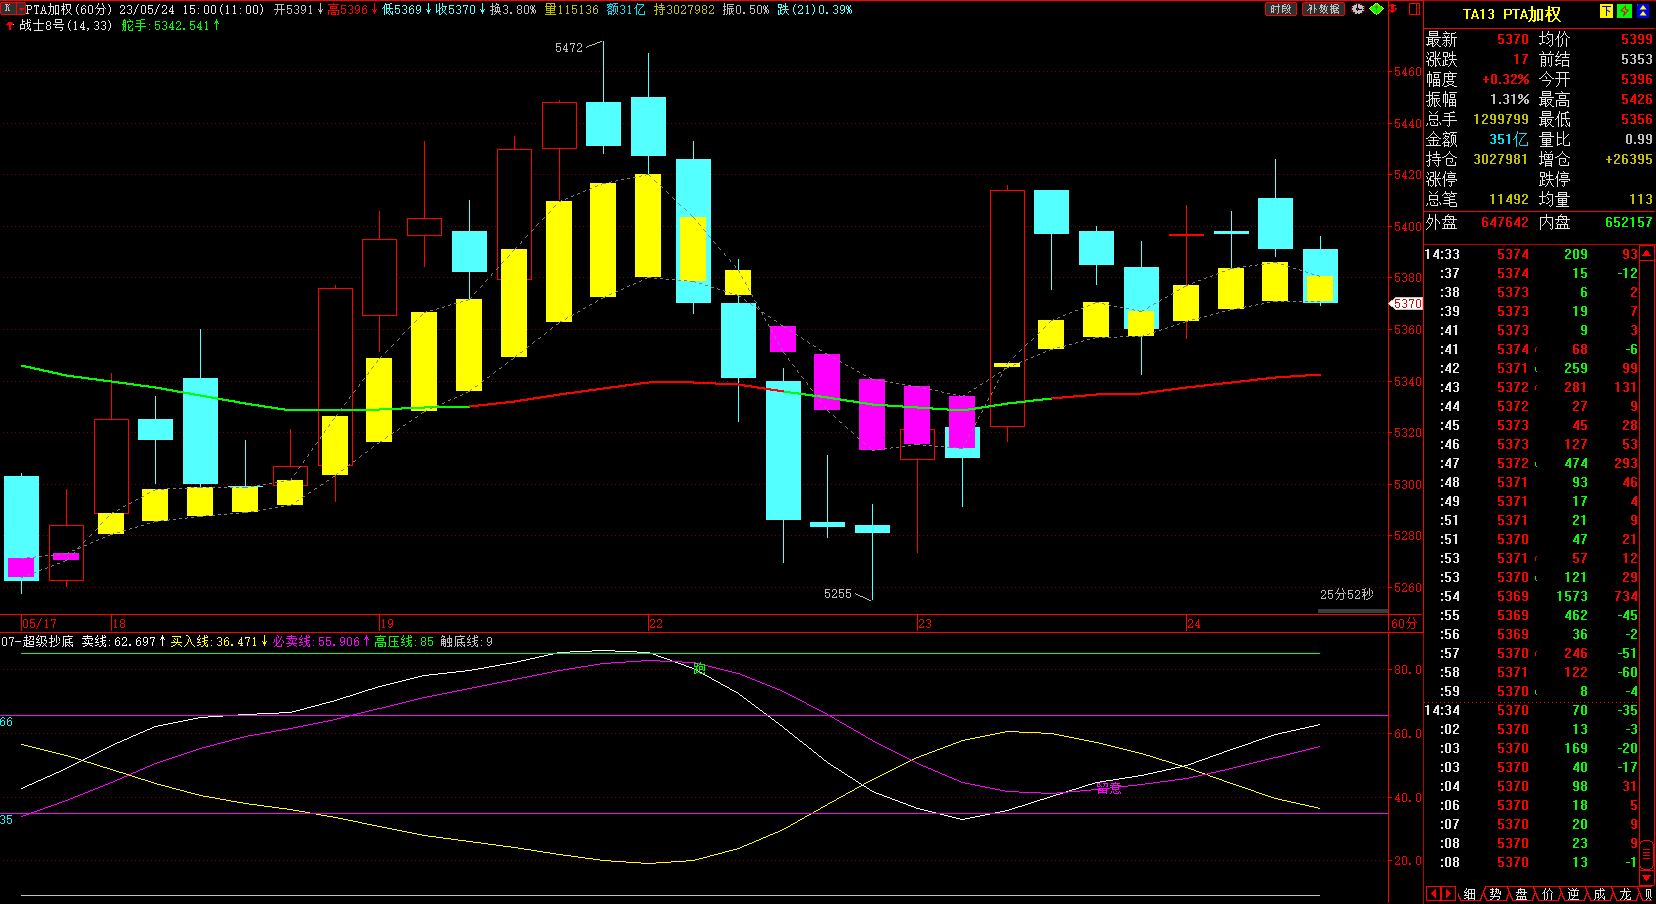Open the 价 tab
The image size is (1656, 904).
tap(1548, 894)
